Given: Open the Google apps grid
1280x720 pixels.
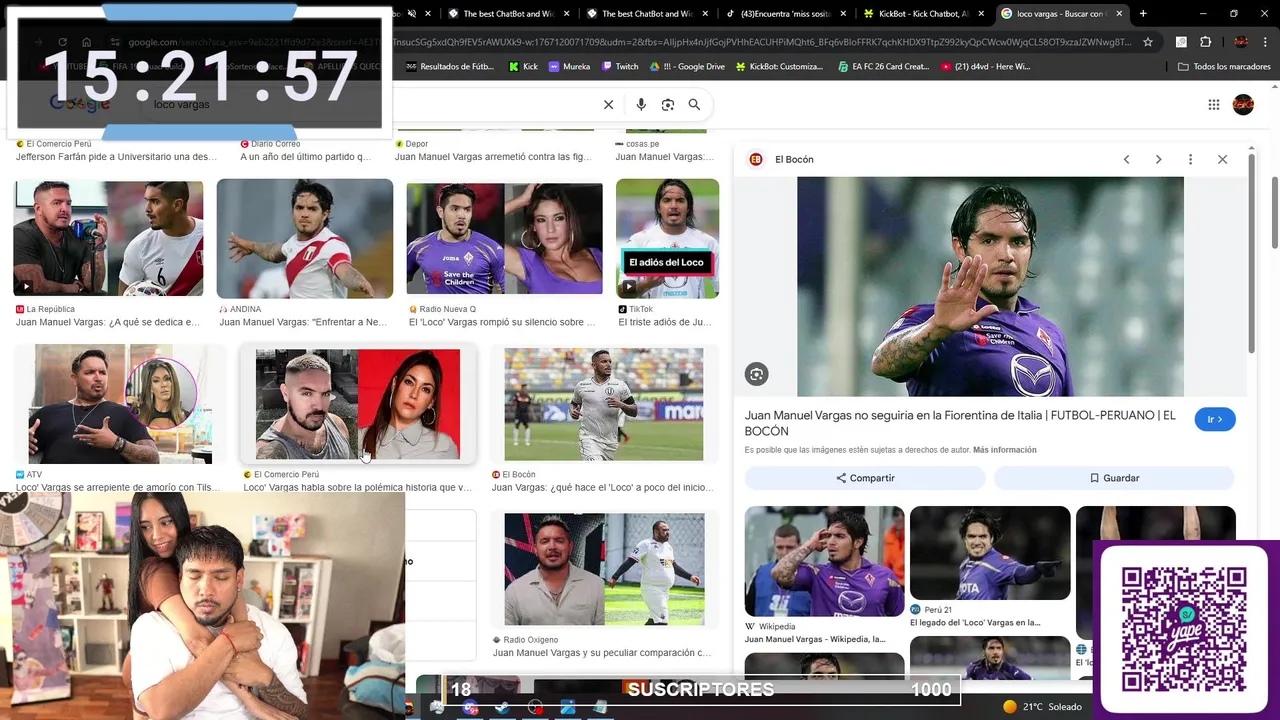Looking at the screenshot, I should pyautogui.click(x=1213, y=105).
